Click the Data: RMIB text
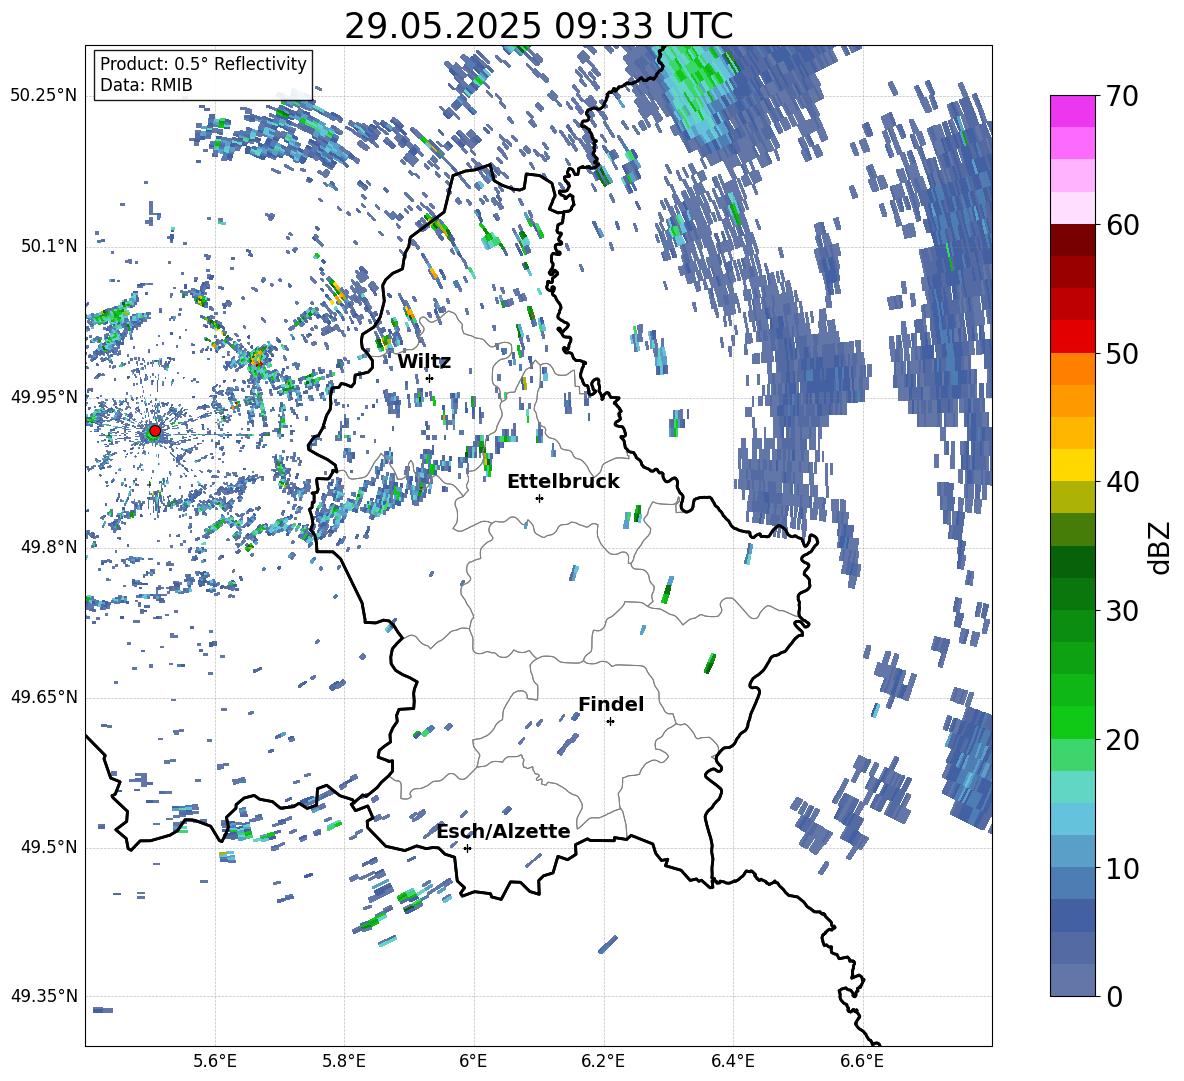Screen dimensions: 1184x1081 146,85
